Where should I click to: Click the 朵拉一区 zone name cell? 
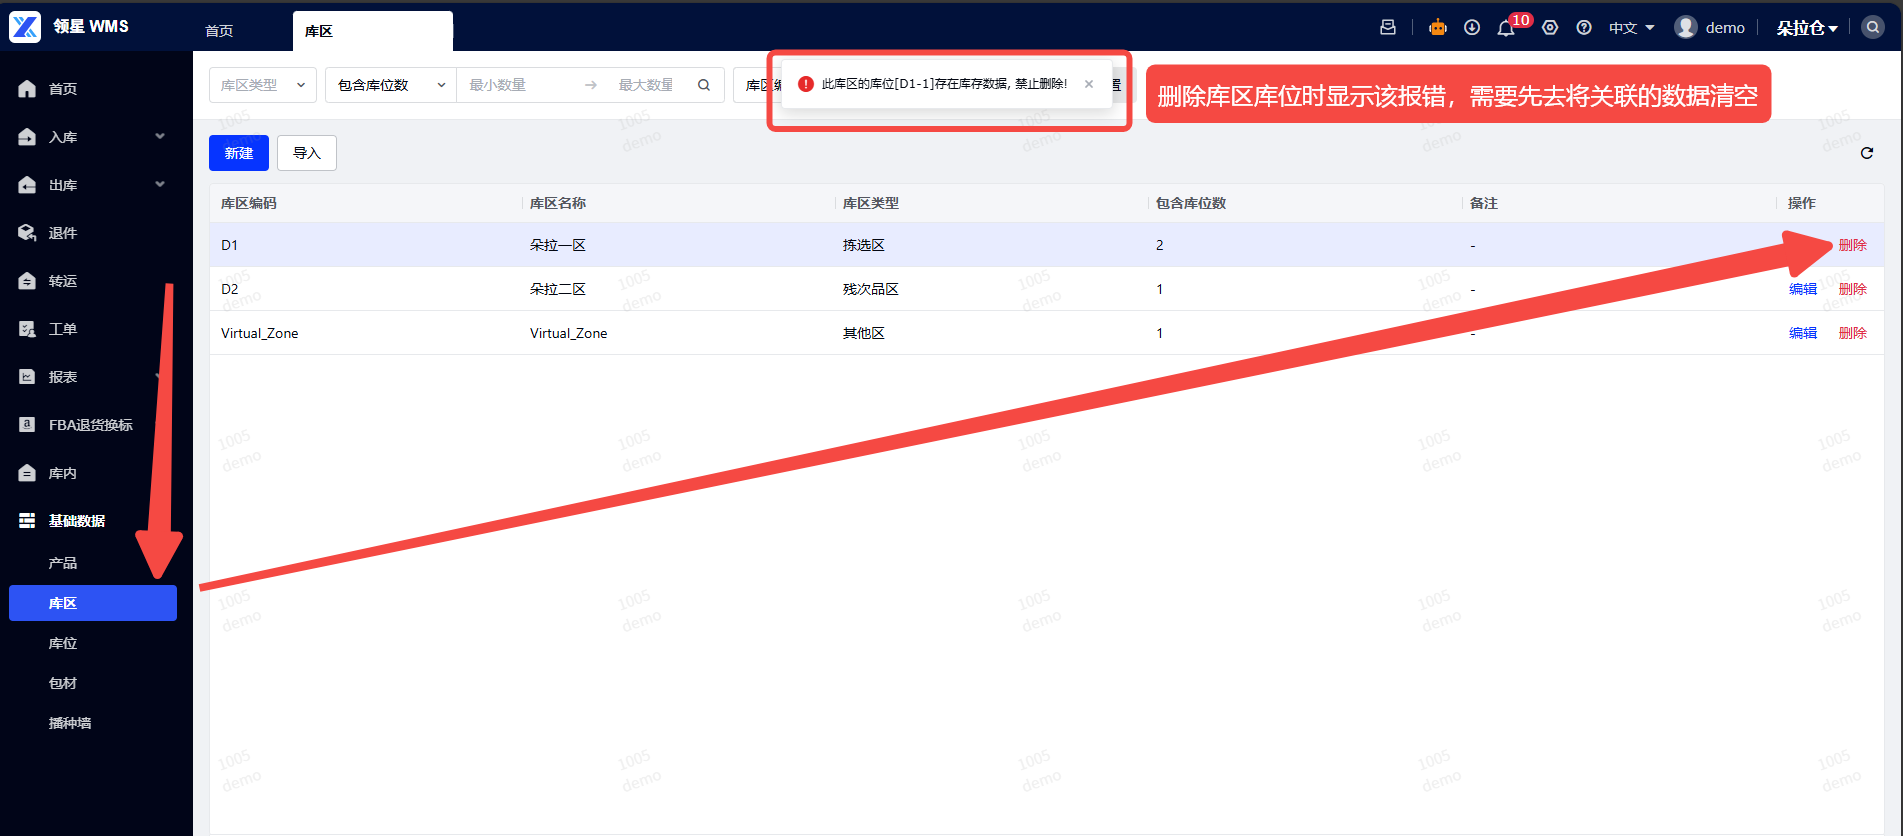point(558,245)
